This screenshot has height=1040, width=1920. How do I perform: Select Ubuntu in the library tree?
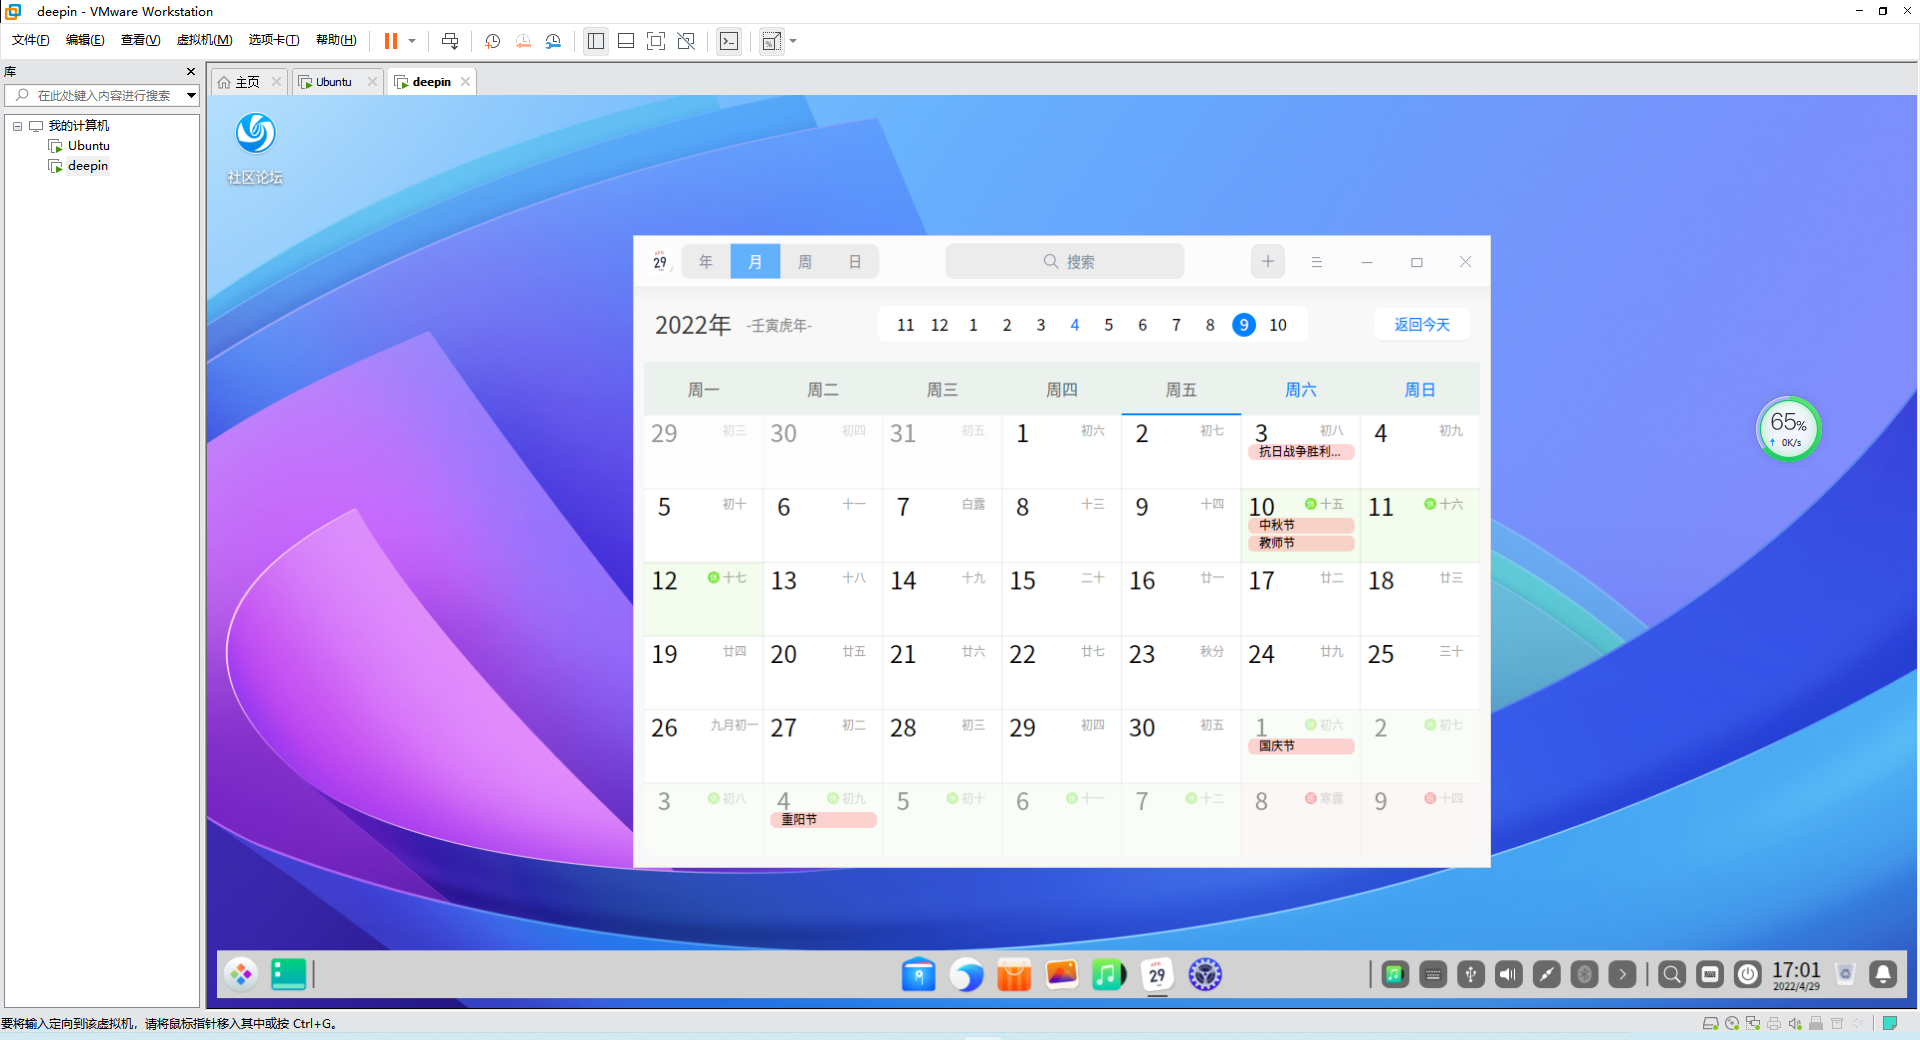point(88,146)
